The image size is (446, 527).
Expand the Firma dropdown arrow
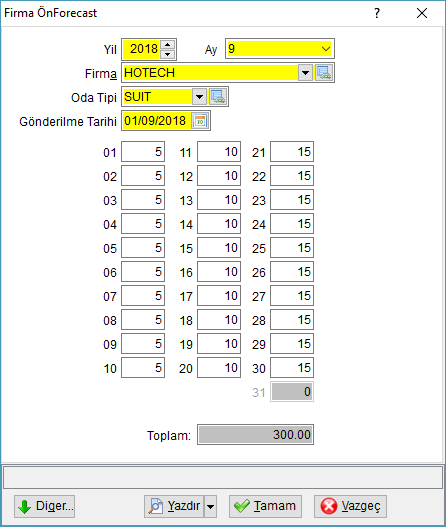(305, 73)
